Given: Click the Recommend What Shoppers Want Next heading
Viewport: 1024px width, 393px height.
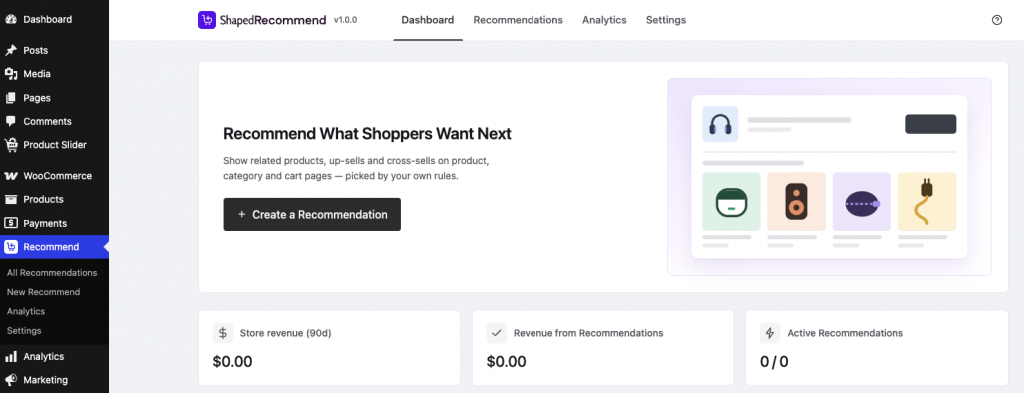Looking at the screenshot, I should point(368,134).
